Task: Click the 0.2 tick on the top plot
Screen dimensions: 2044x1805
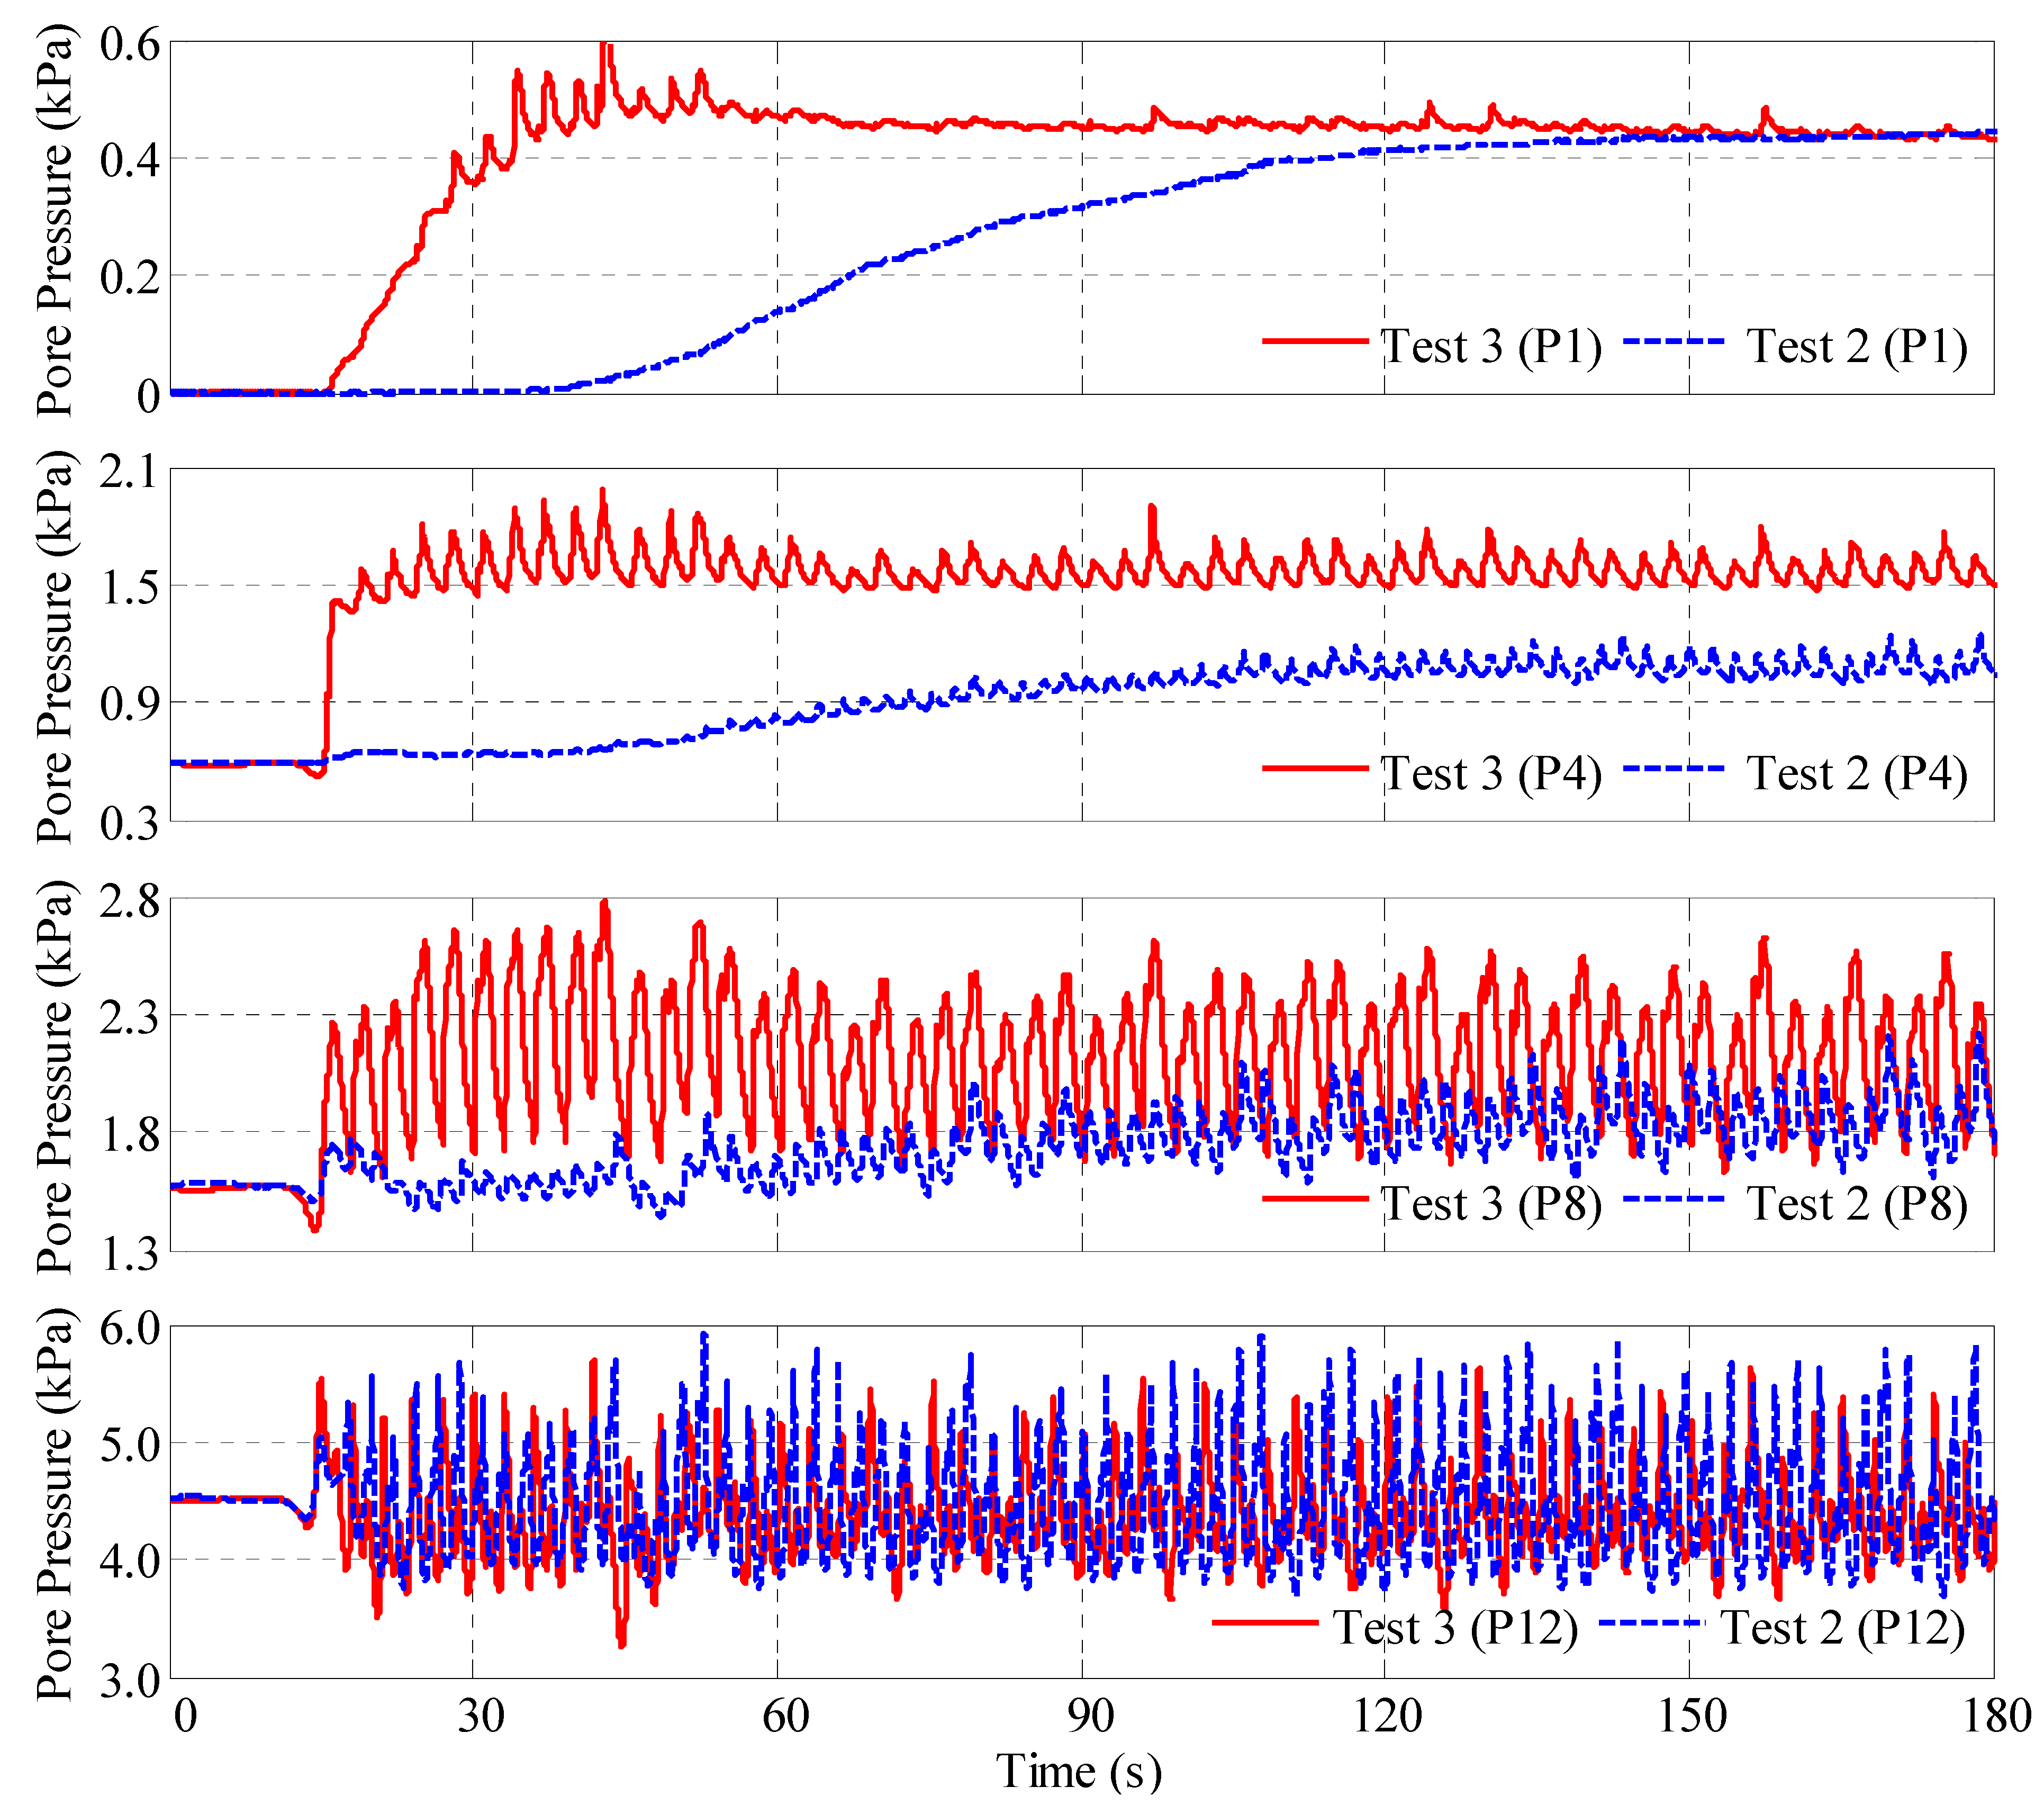Action: click(x=130, y=278)
